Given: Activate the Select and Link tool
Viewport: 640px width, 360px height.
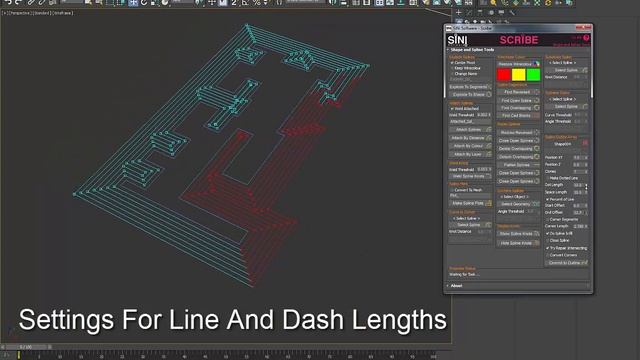Looking at the screenshot, I should 31,2.
